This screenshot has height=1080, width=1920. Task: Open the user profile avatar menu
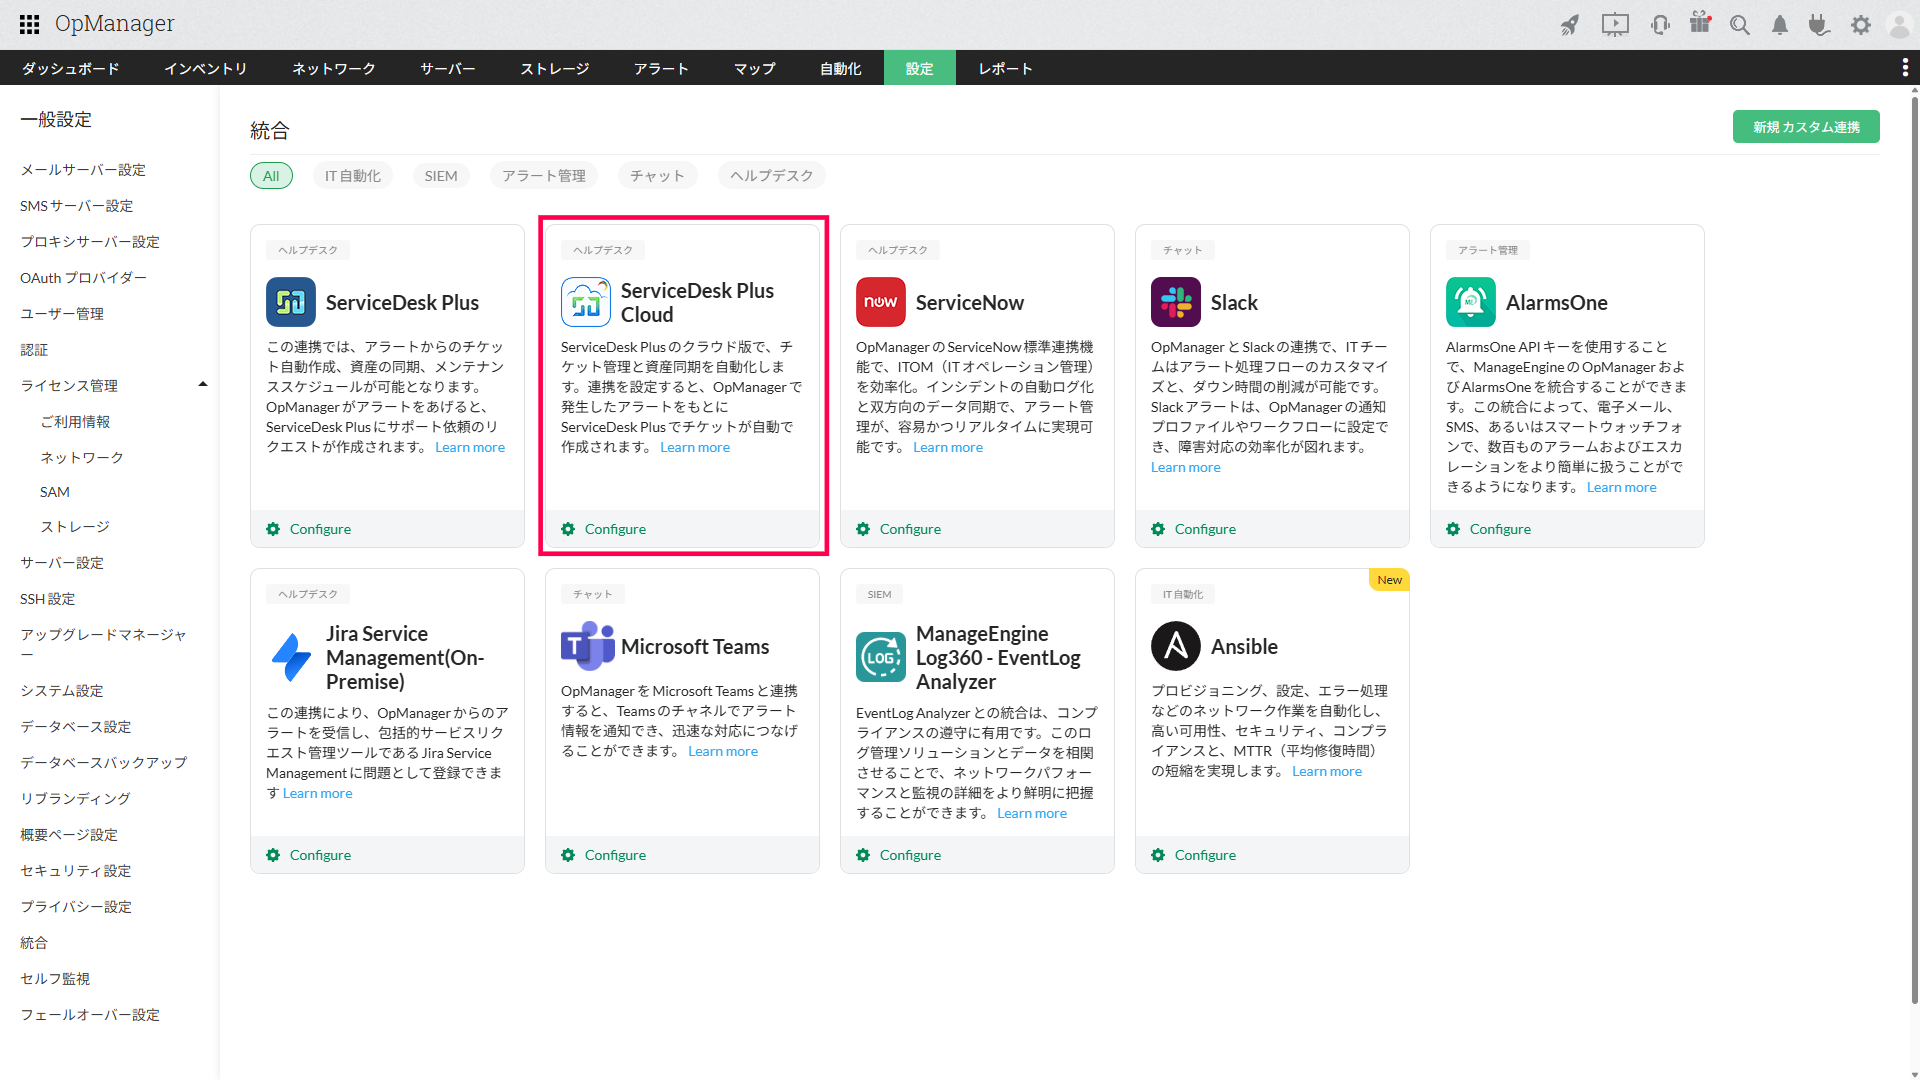coord(1899,25)
